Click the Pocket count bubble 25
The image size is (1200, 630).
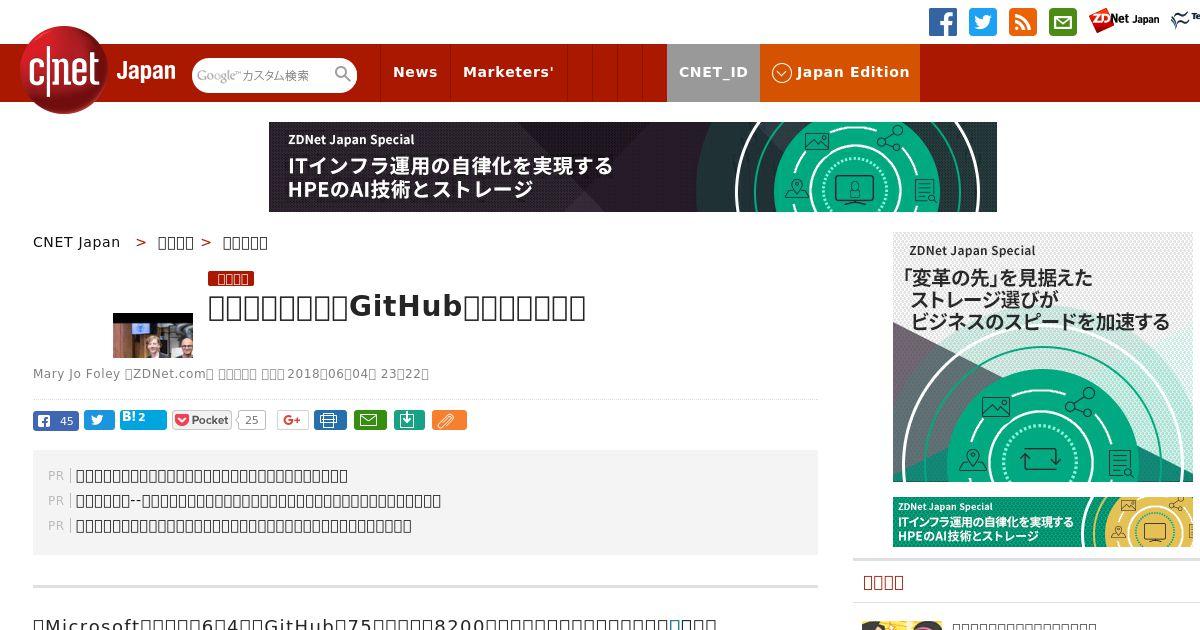pos(252,420)
